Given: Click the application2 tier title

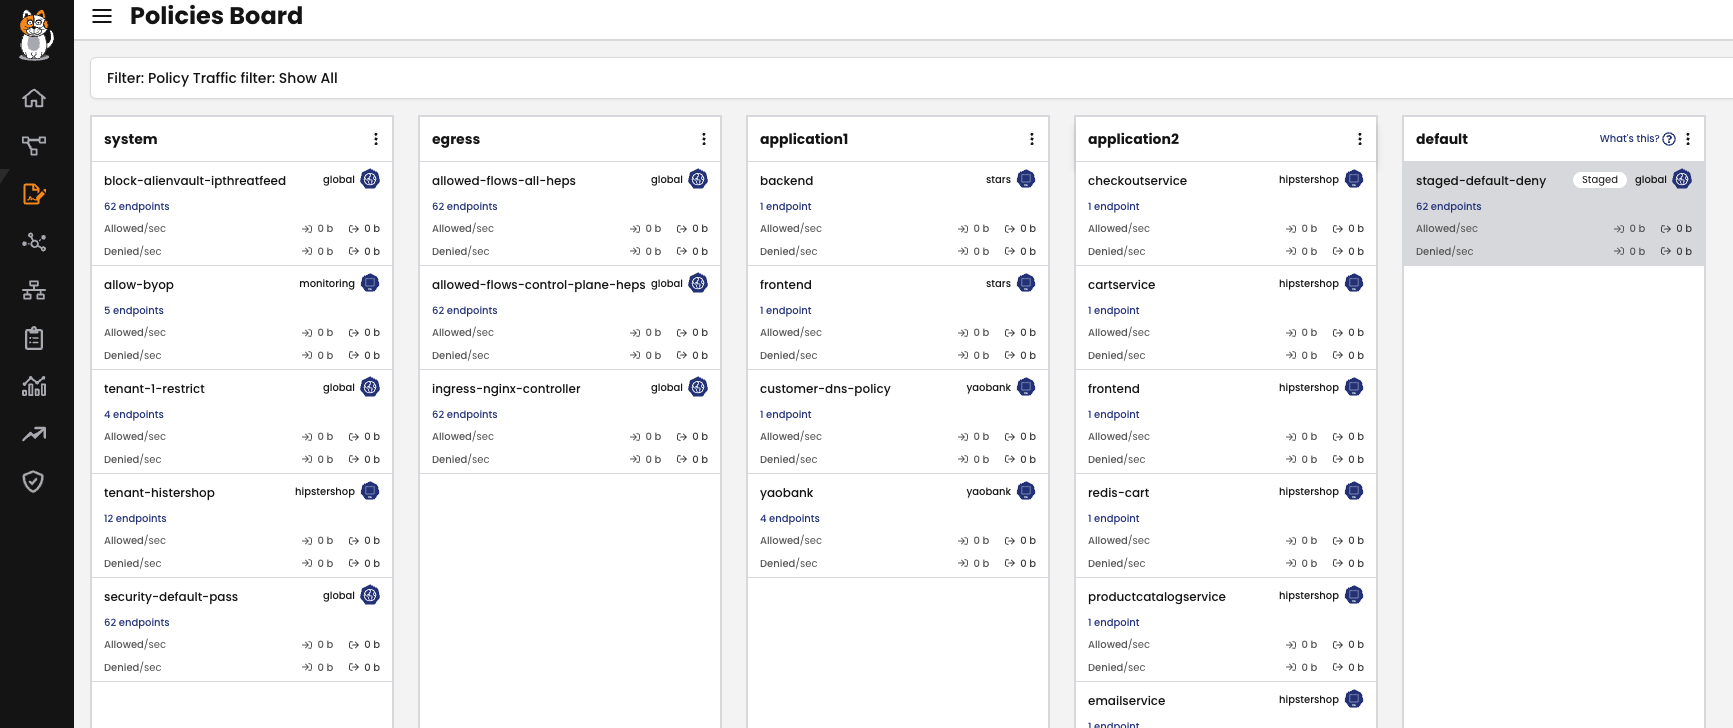Looking at the screenshot, I should pos(1133,139).
